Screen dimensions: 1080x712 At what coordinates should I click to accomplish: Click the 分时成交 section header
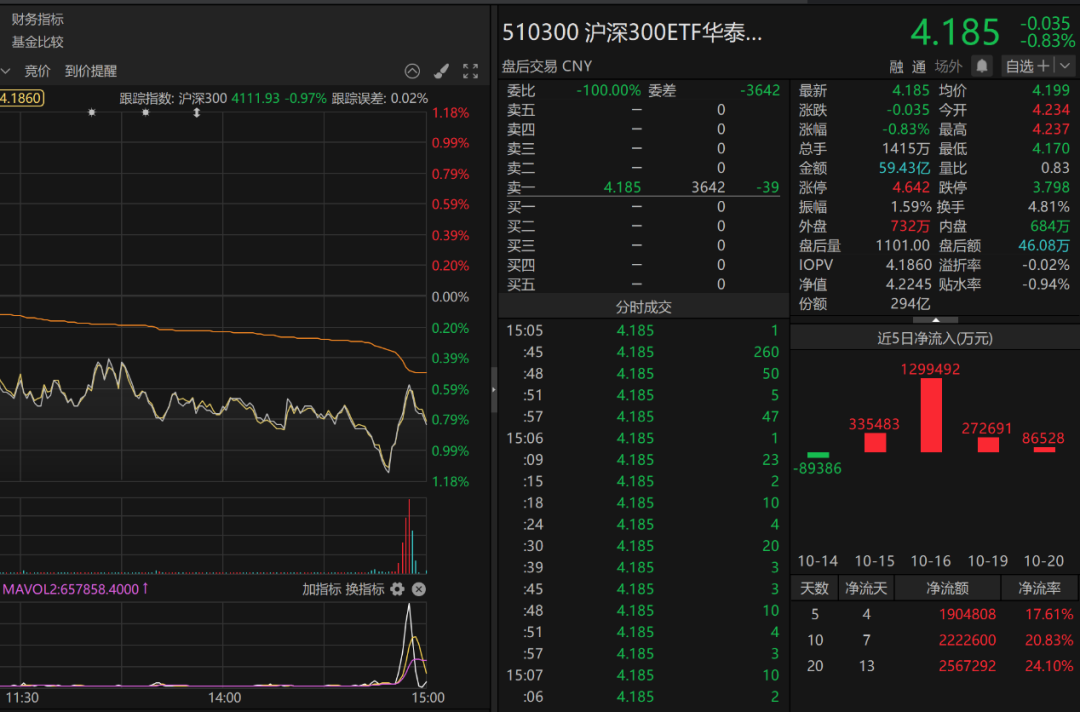(x=643, y=307)
